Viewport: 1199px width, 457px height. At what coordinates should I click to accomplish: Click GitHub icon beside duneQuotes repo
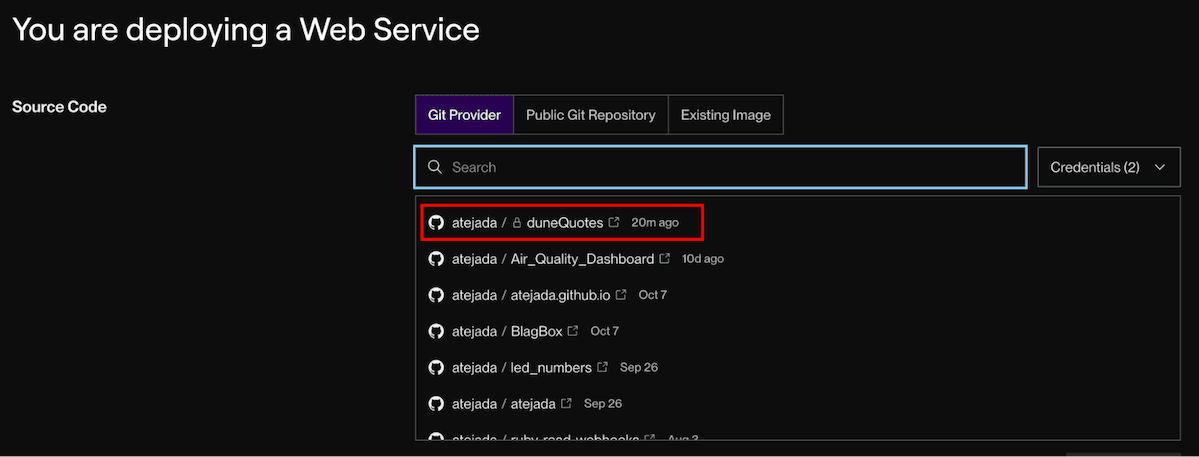click(435, 223)
